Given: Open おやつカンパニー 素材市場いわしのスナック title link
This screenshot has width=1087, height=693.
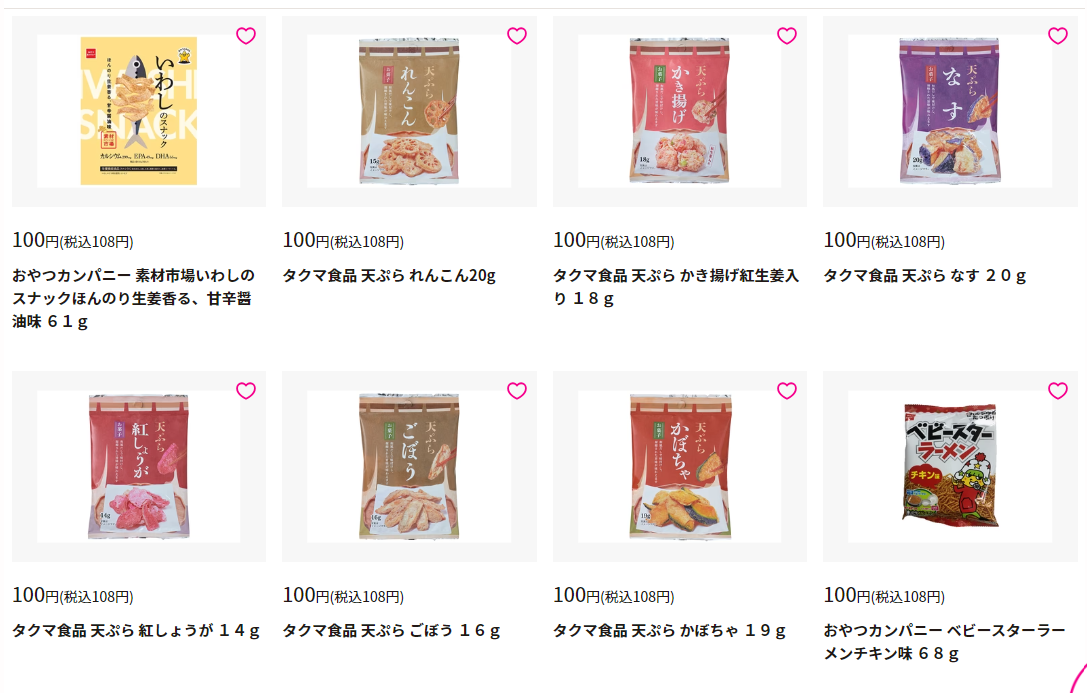Looking at the screenshot, I should [x=133, y=299].
